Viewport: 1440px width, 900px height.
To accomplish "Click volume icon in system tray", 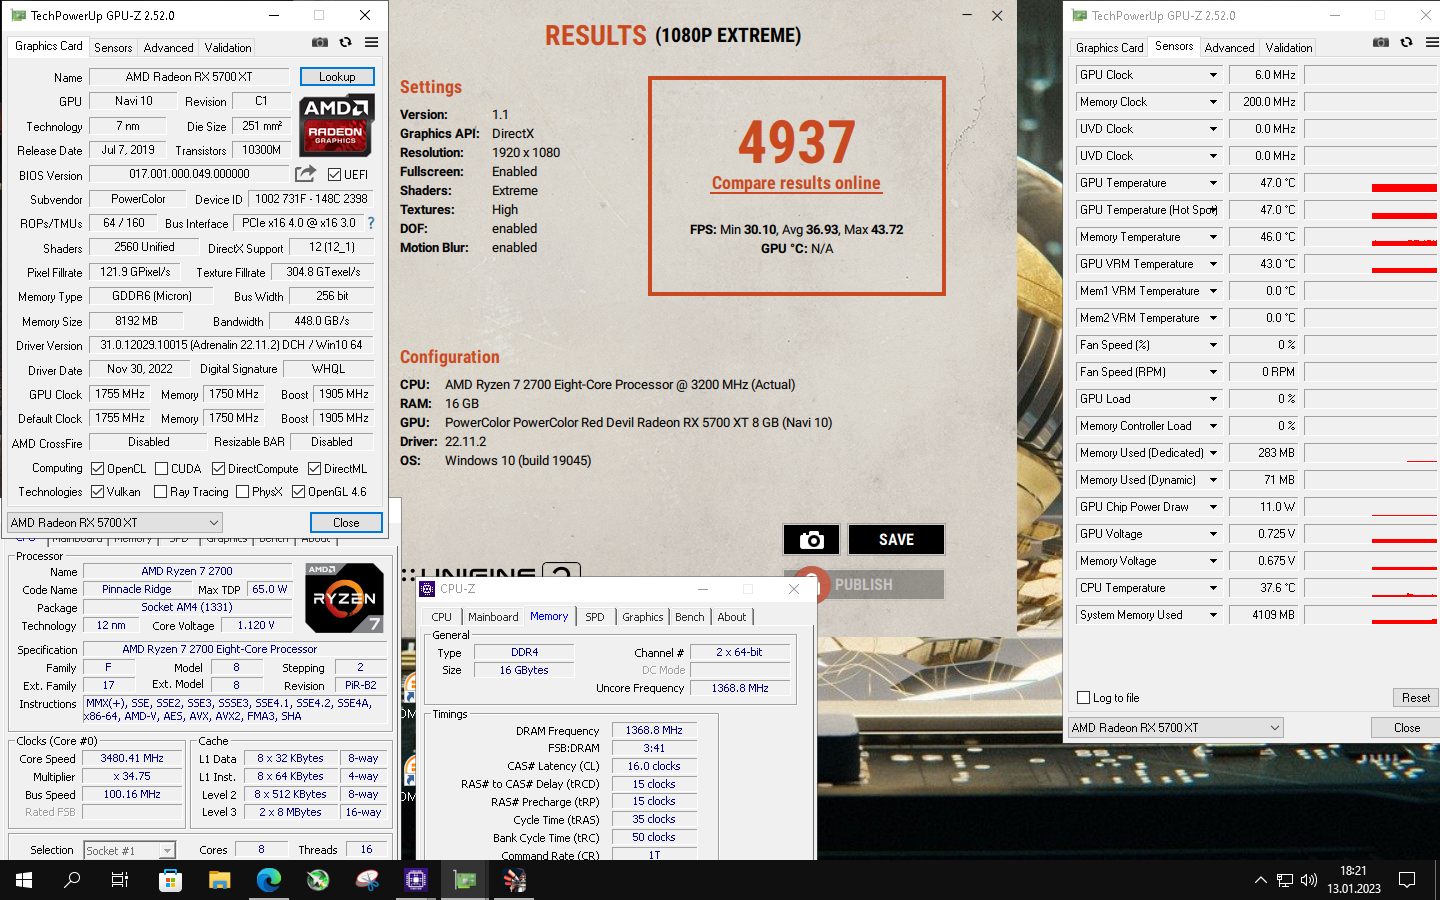I will (x=1309, y=880).
